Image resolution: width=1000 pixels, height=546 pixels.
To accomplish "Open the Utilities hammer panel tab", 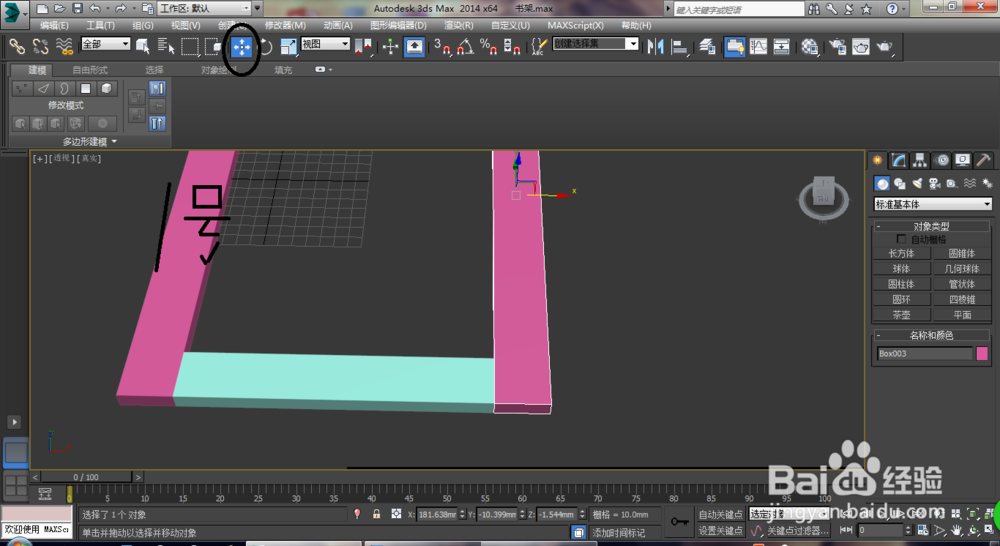I will tap(984, 160).
